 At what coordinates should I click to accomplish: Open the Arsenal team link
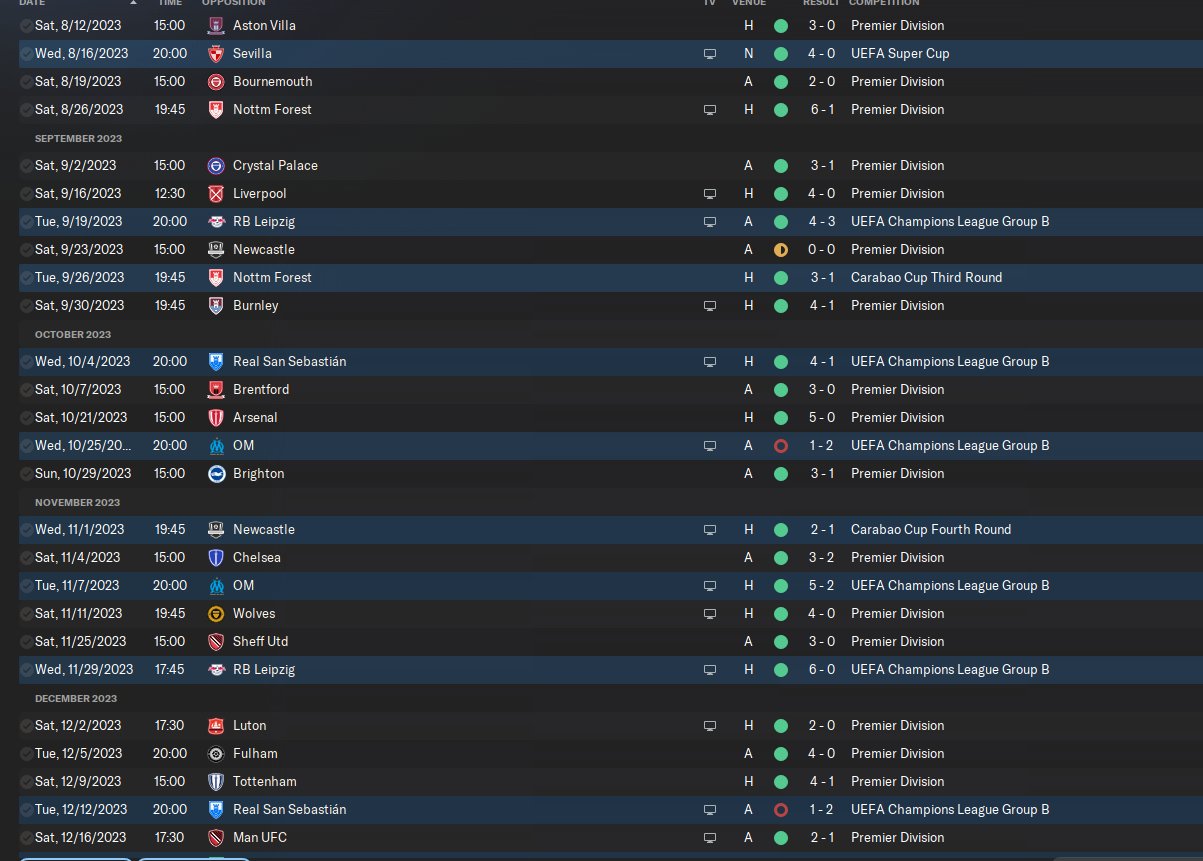click(255, 417)
